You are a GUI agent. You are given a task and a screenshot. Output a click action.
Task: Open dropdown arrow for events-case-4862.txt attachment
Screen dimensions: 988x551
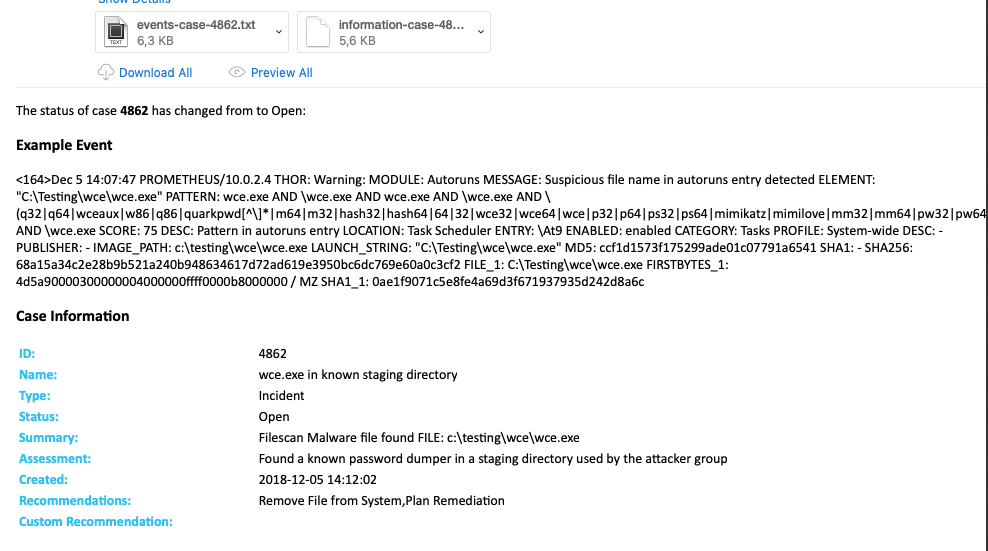(x=277, y=33)
